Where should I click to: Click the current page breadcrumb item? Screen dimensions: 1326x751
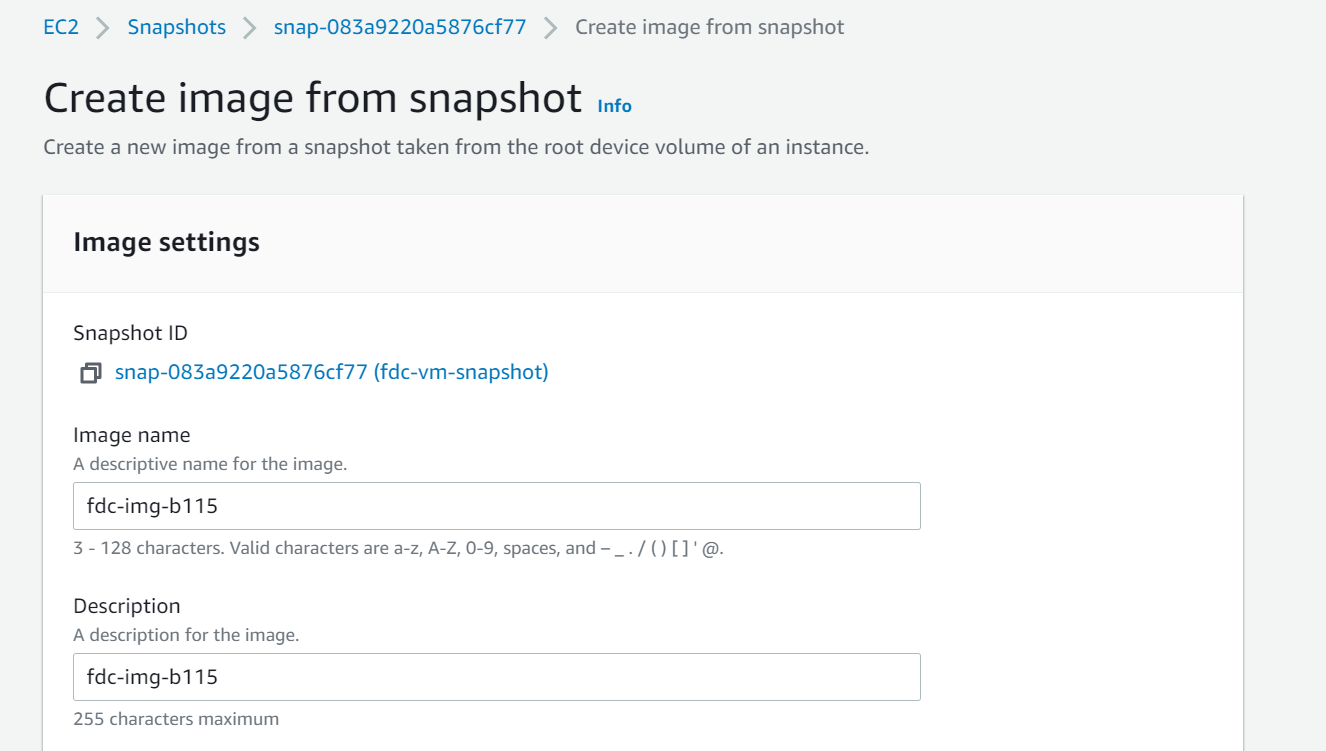(x=709, y=27)
